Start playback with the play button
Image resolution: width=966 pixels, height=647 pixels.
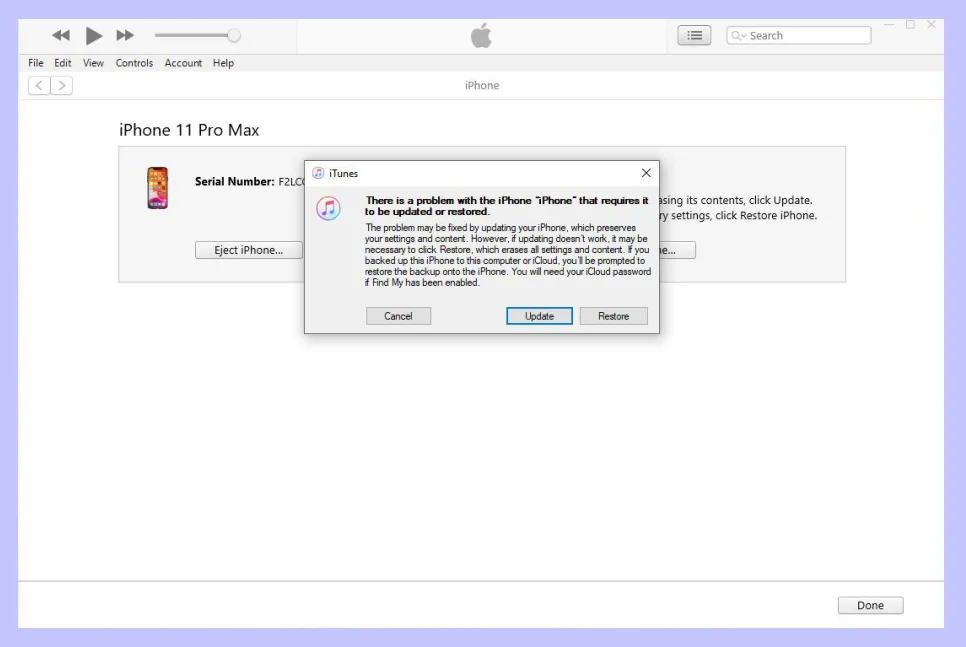pos(94,36)
